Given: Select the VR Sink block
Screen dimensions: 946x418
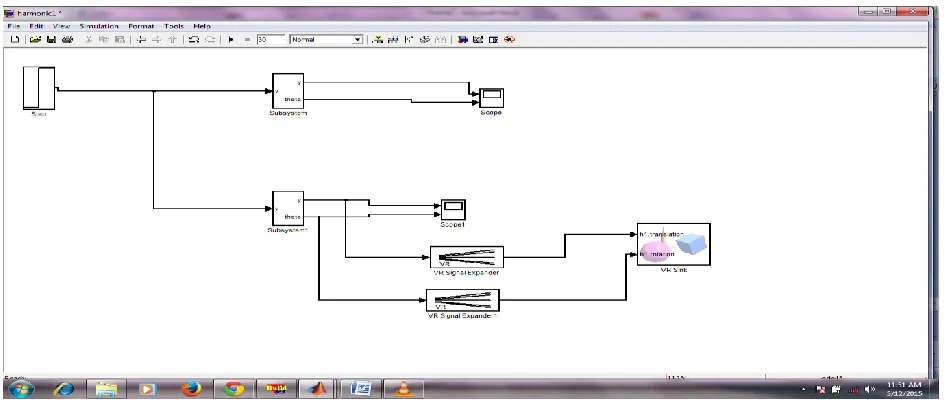Looking at the screenshot, I should pyautogui.click(x=674, y=244).
